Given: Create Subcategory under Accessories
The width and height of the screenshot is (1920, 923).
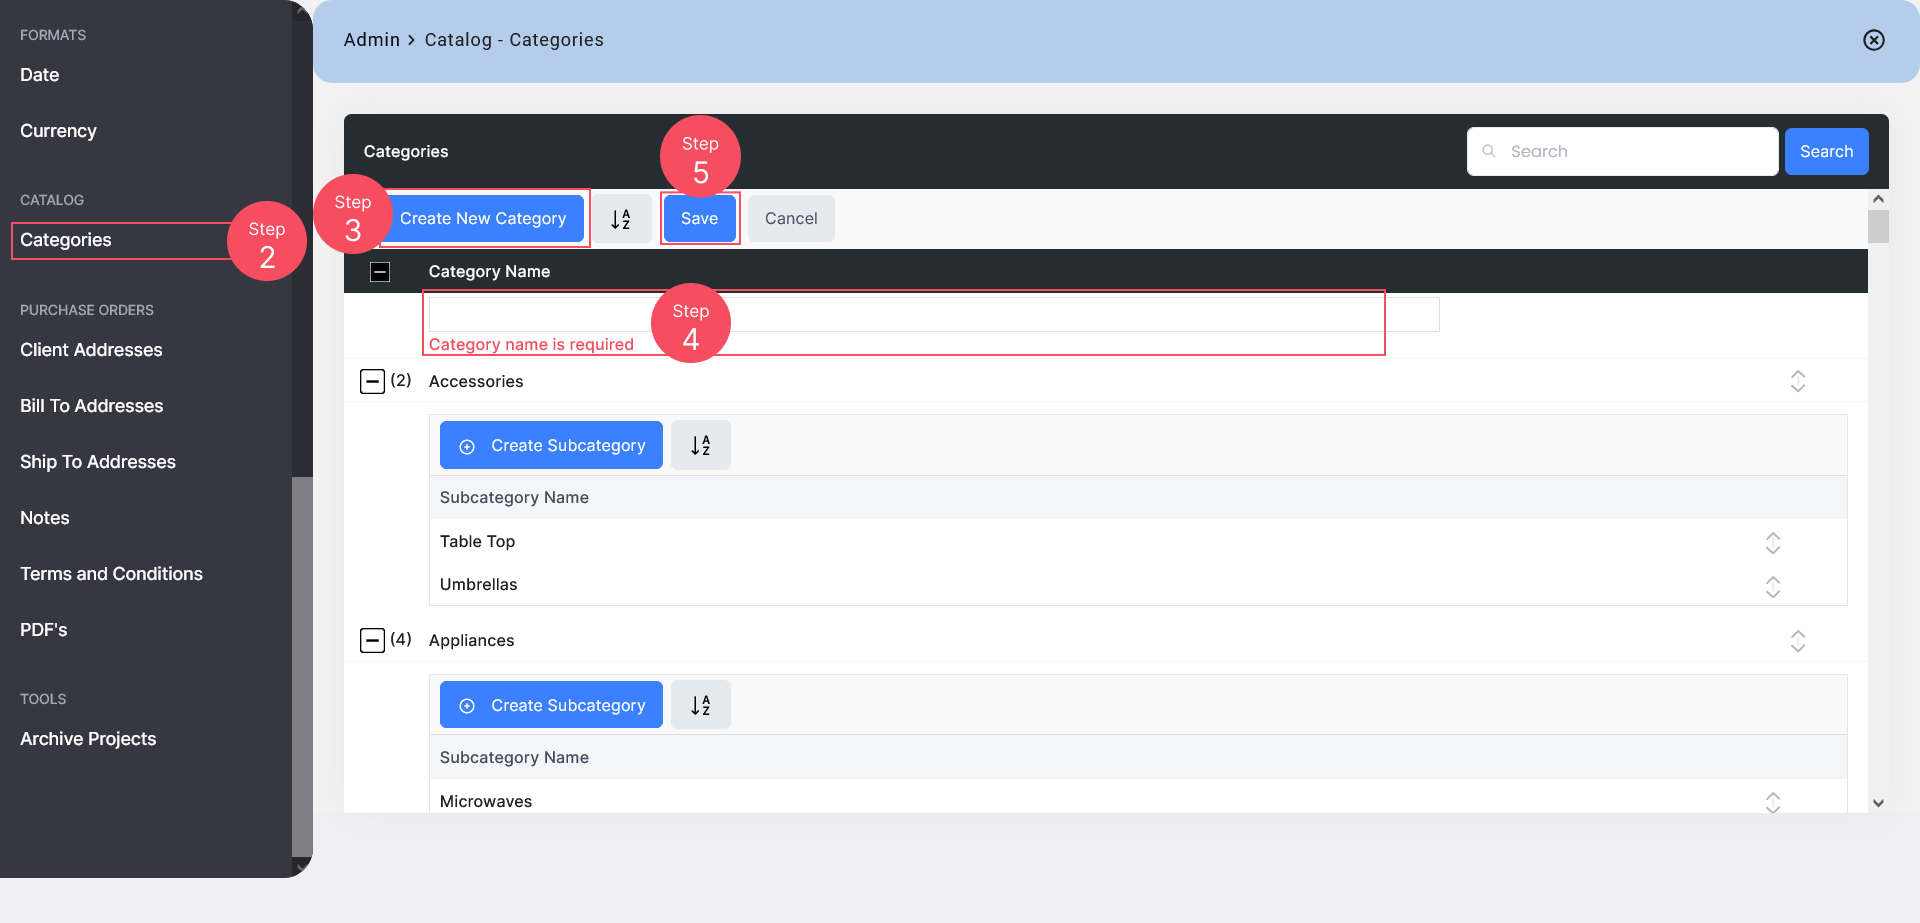Looking at the screenshot, I should (x=551, y=446).
